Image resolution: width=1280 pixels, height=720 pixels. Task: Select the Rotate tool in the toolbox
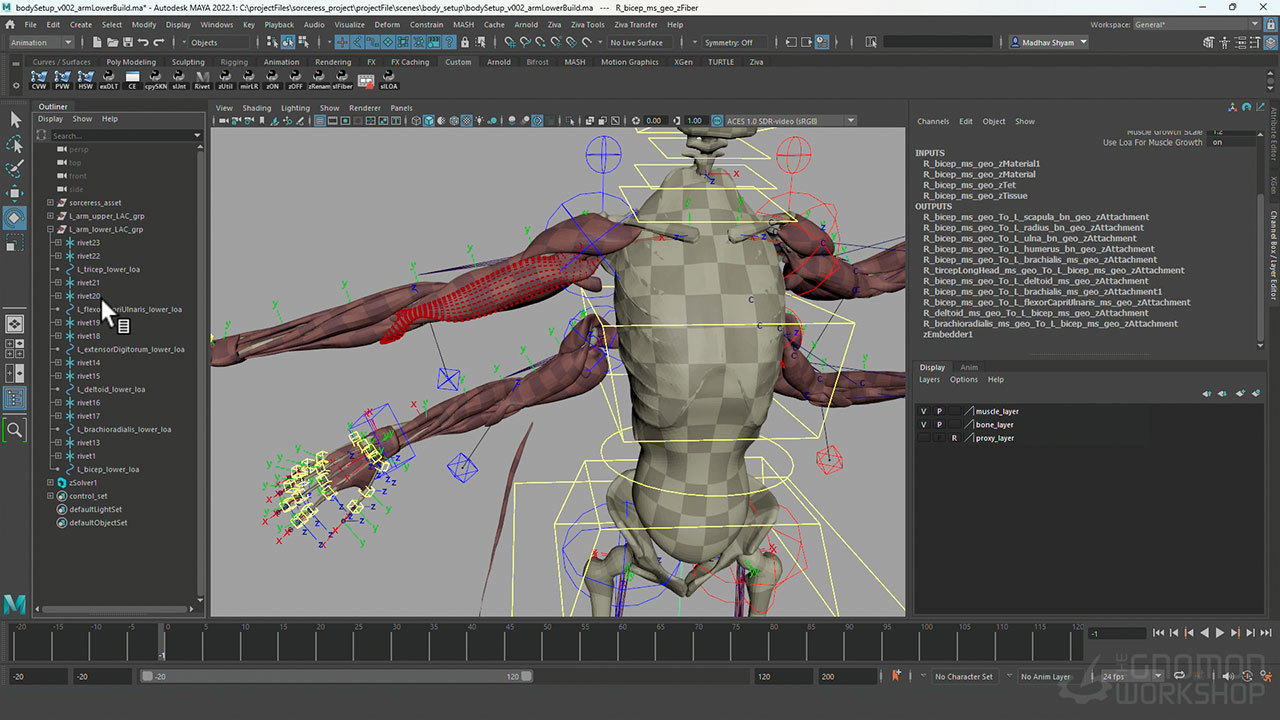click(15, 217)
